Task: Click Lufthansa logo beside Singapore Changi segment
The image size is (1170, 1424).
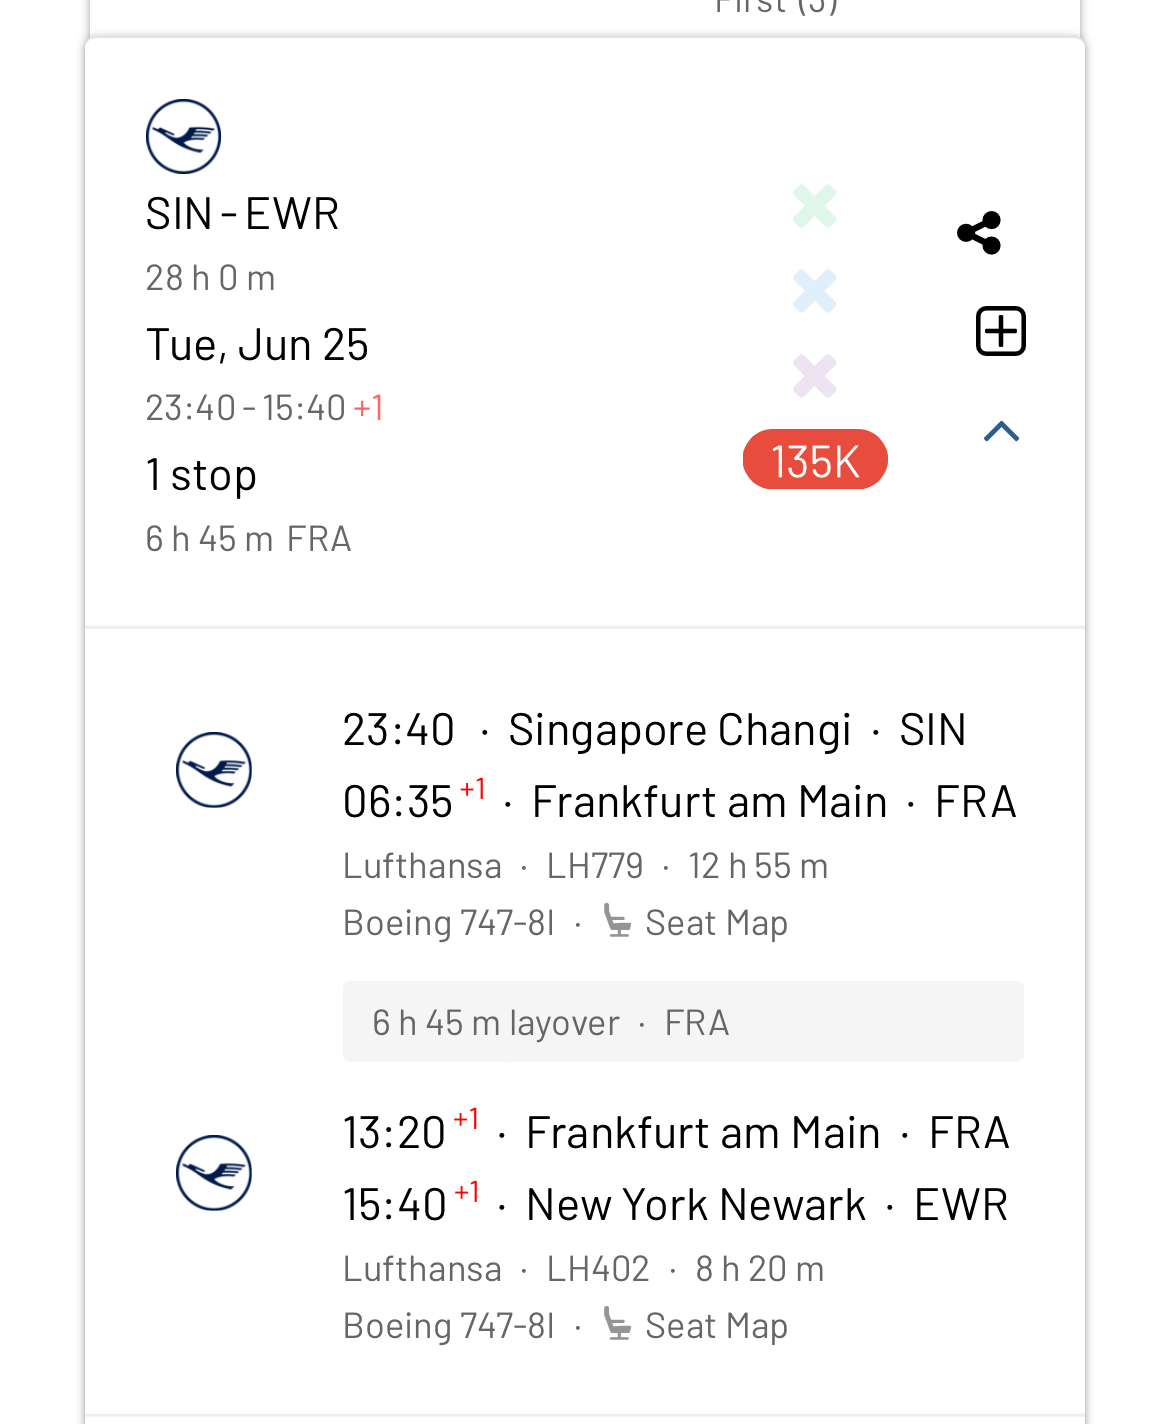Action: (214, 770)
